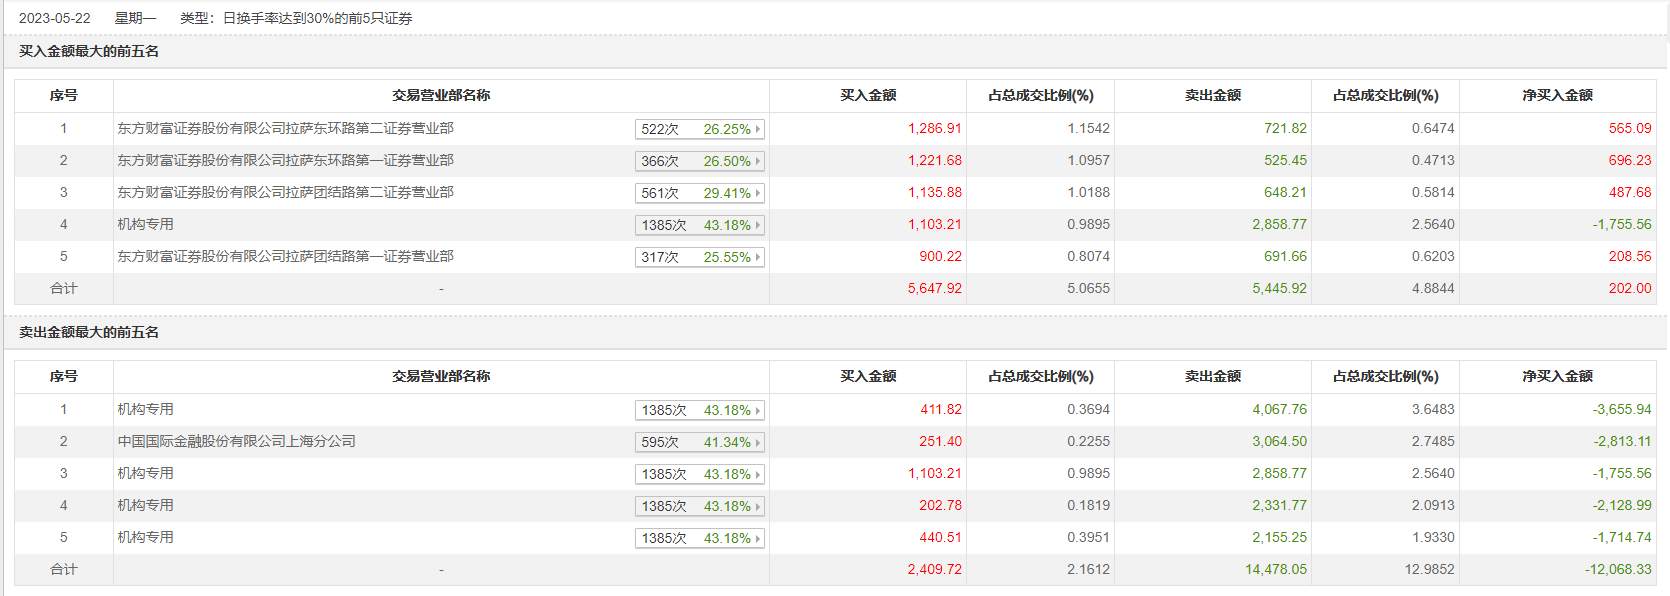1670x596 pixels.
Task: Select the total net value -12,068.33
Action: [1618, 569]
